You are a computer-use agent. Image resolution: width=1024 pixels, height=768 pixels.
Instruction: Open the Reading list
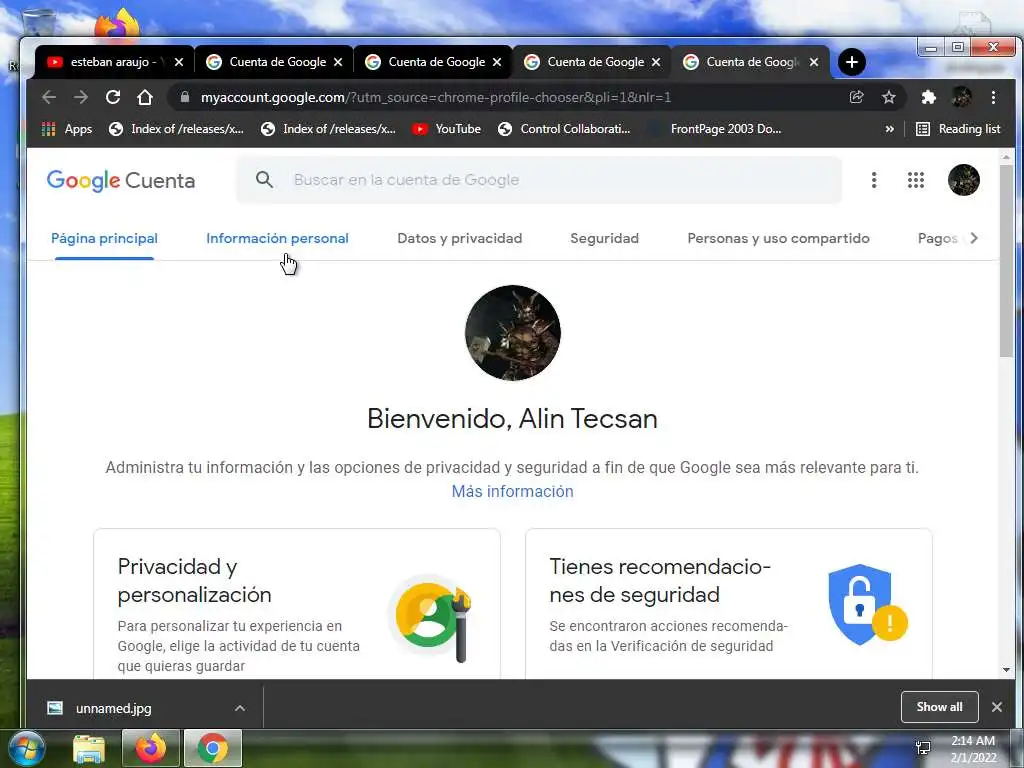tap(958, 129)
